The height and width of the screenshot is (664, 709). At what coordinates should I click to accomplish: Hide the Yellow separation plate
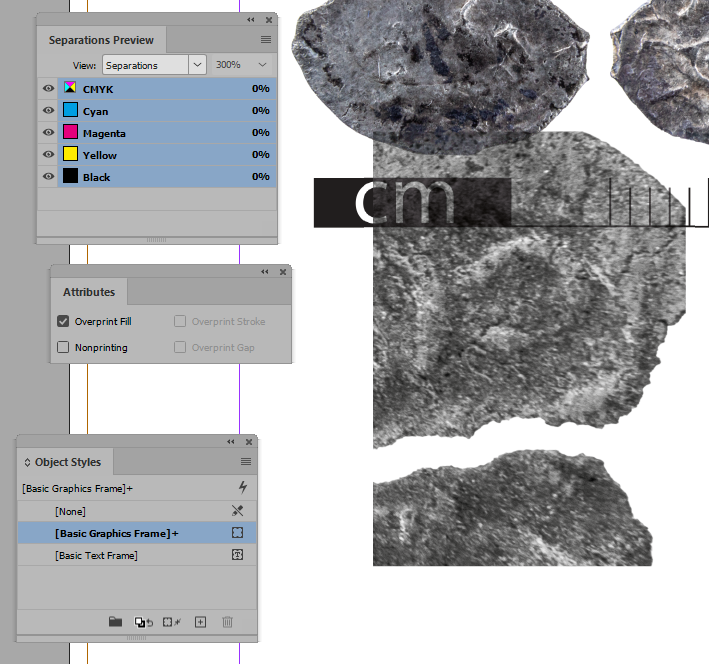click(x=48, y=154)
